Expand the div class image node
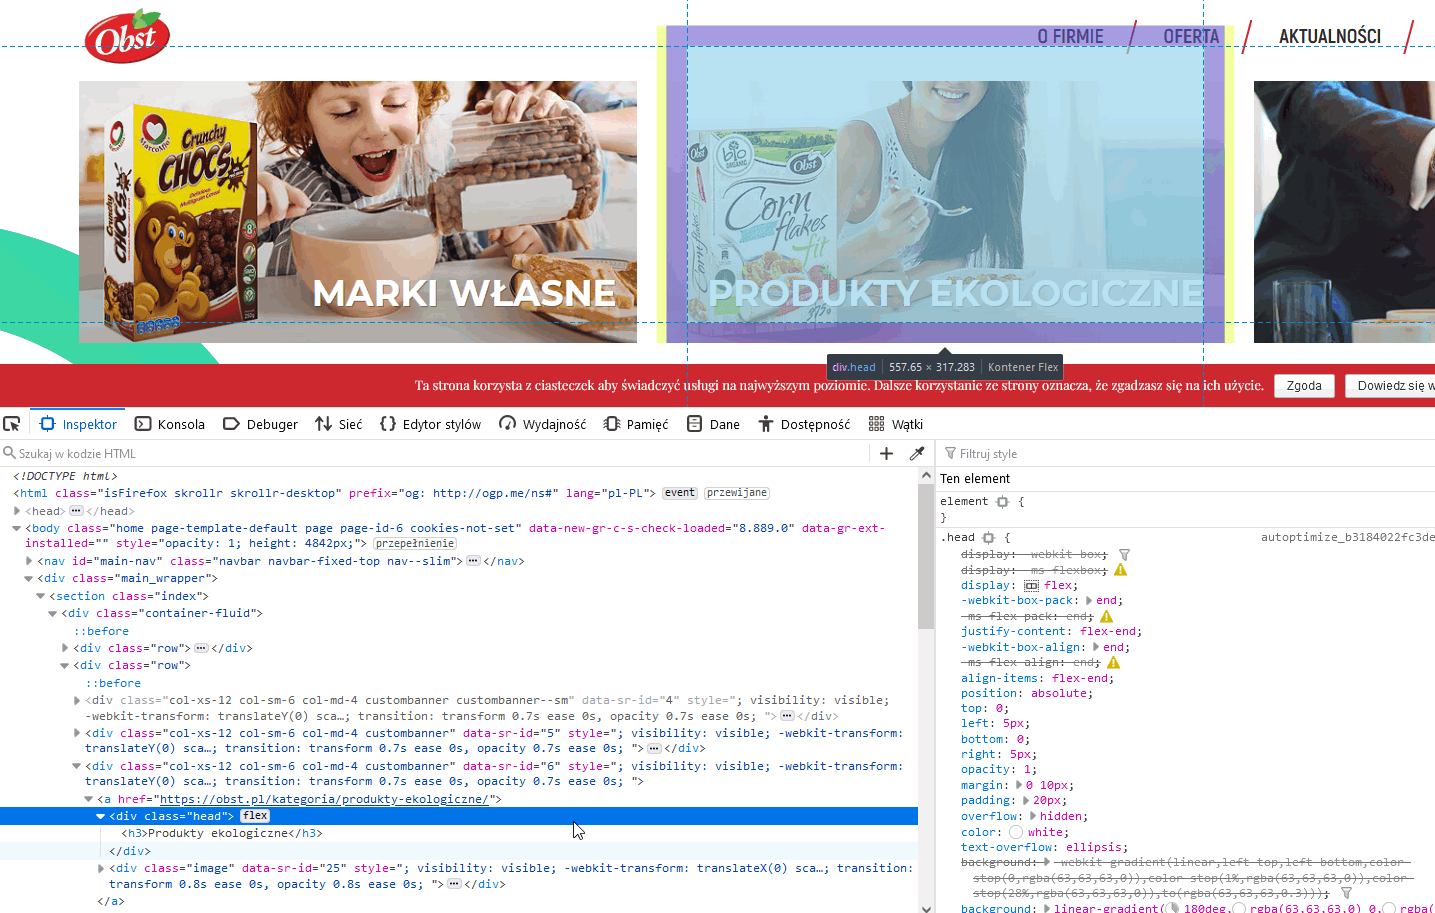The height and width of the screenshot is (913, 1435). [x=101, y=868]
